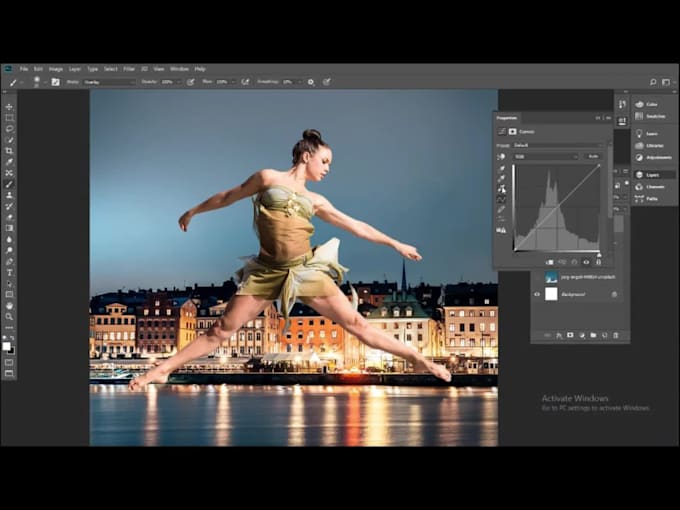
Task: Select the Eyedropper tool in left toolbar
Action: 9,162
